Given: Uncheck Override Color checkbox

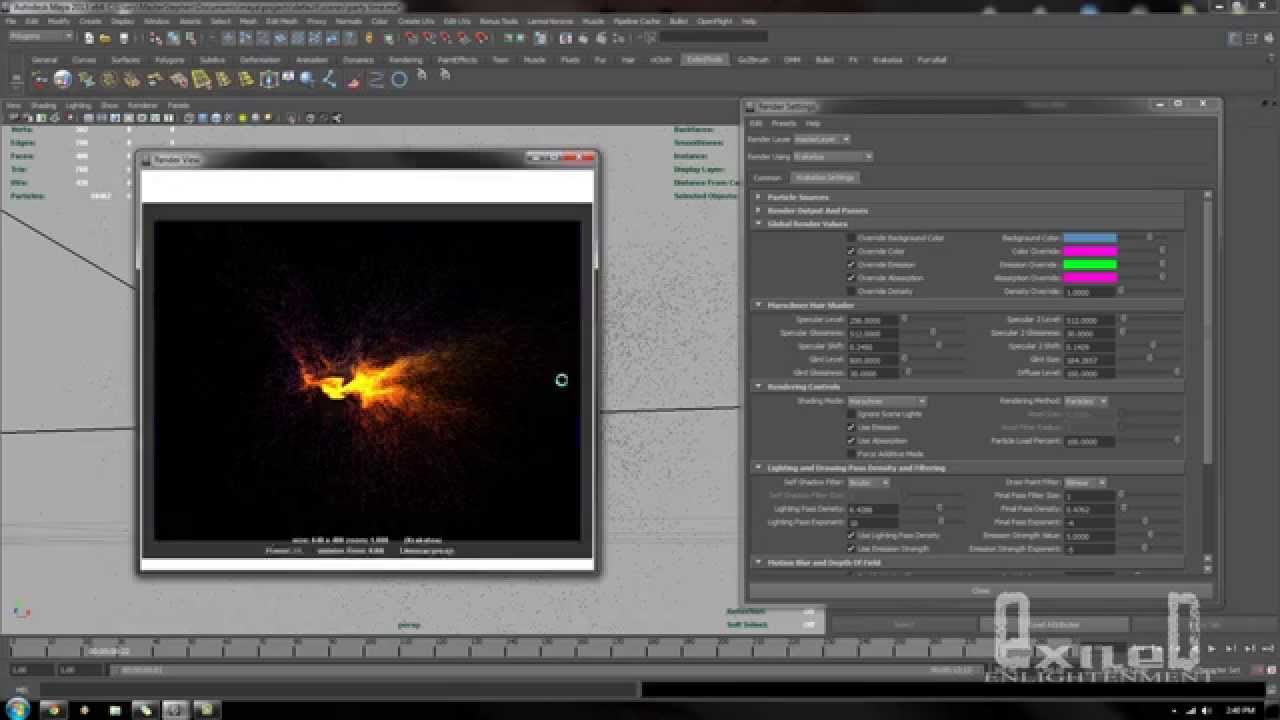Looking at the screenshot, I should pyautogui.click(x=851, y=251).
